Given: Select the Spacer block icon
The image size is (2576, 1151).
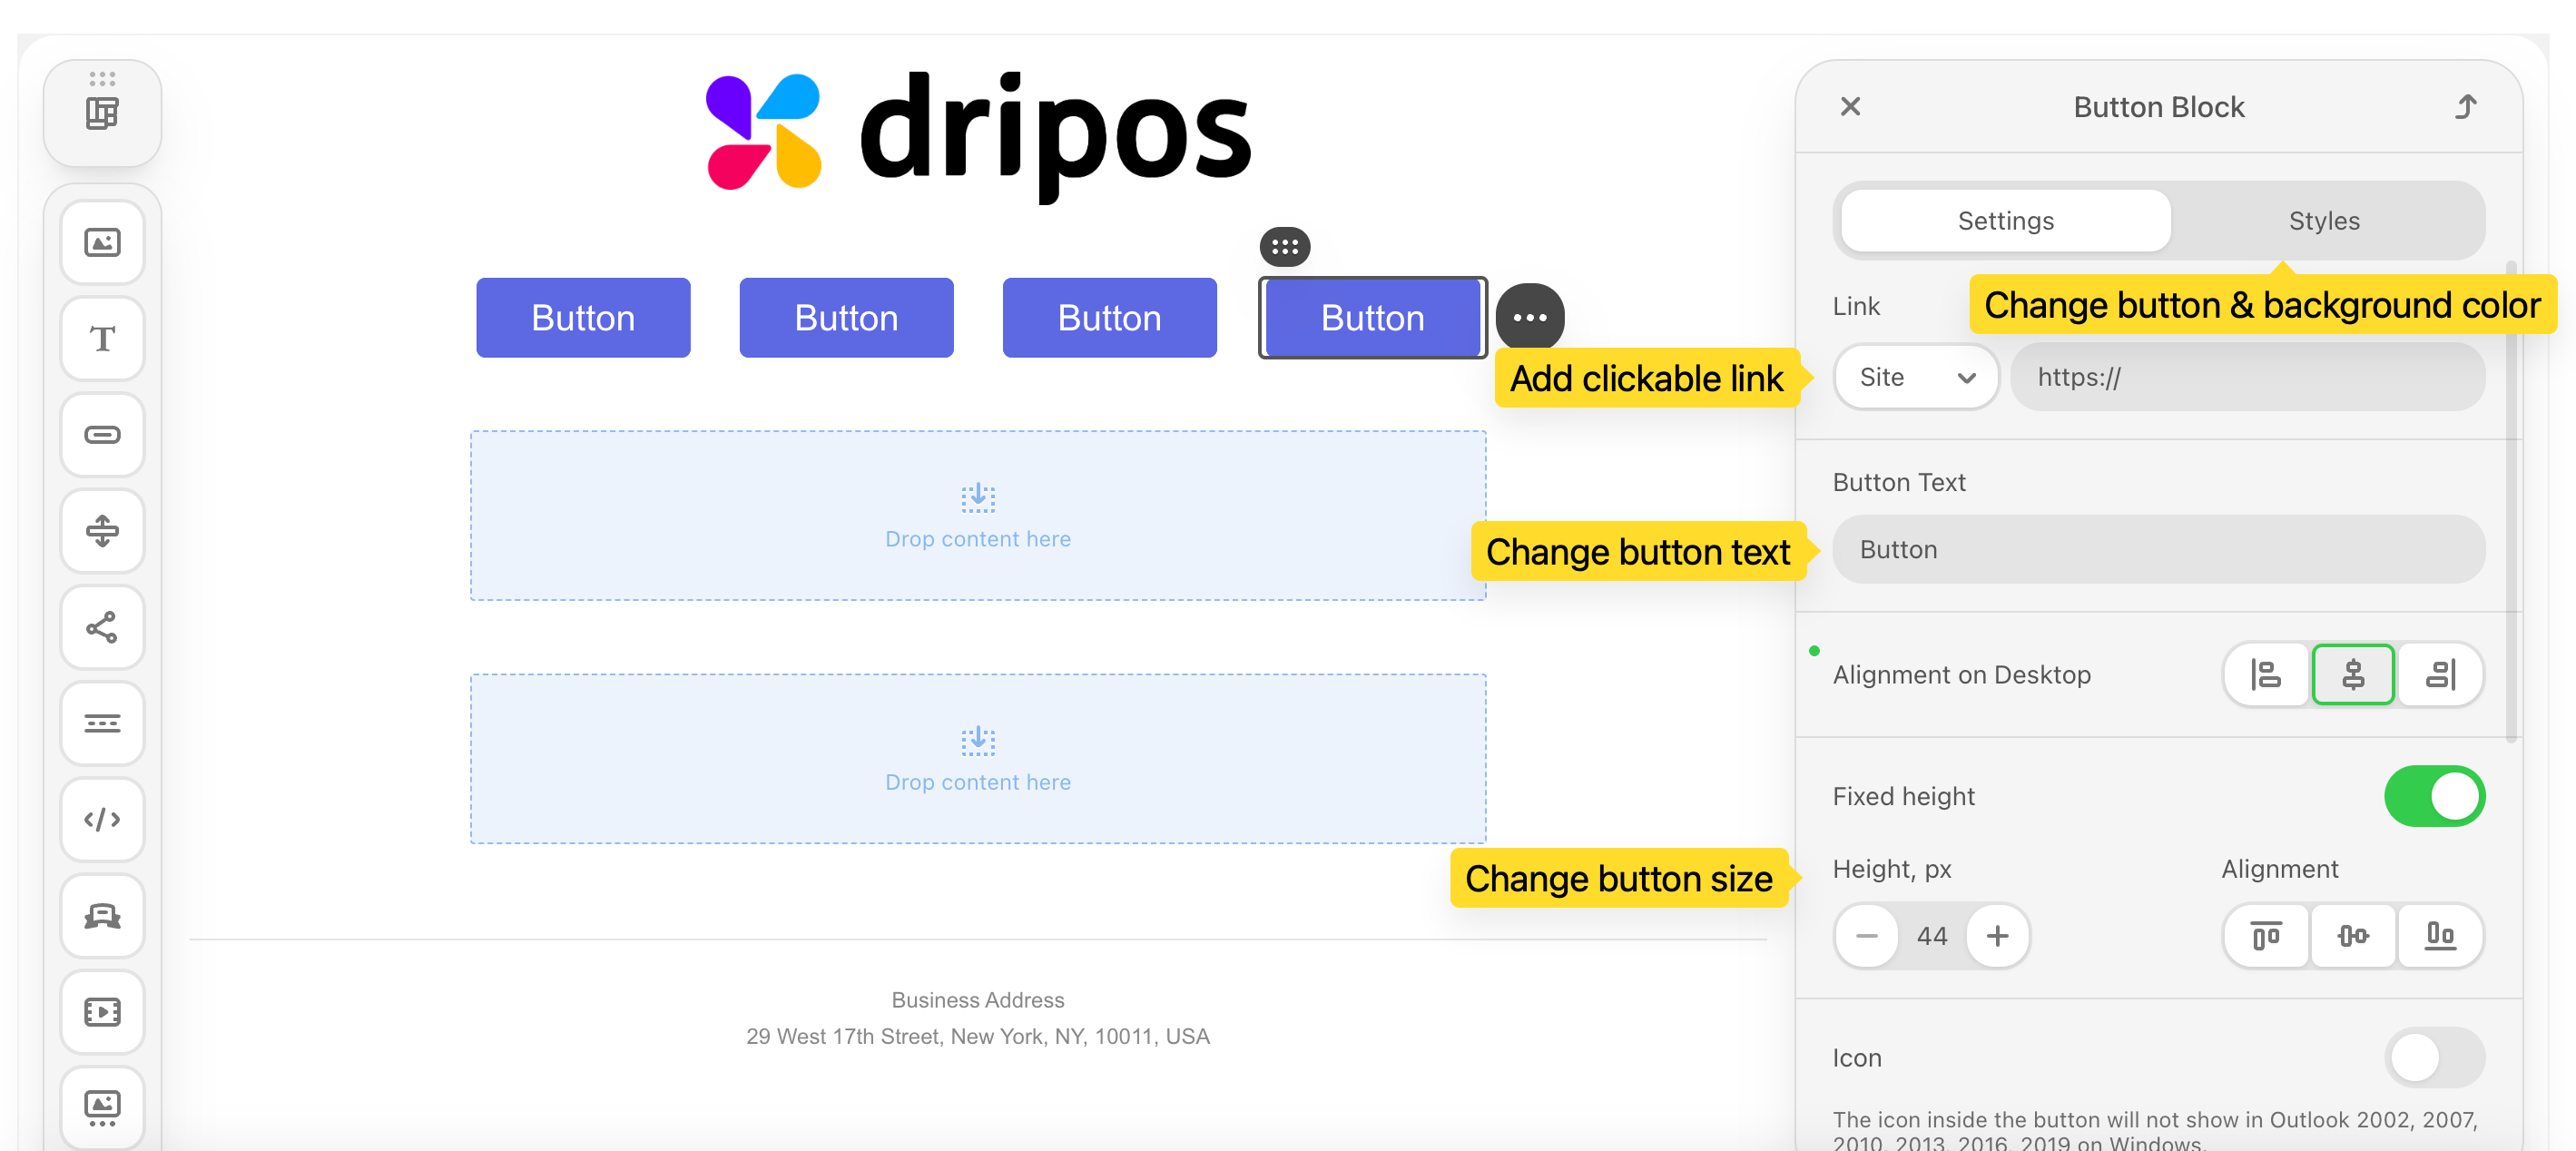Looking at the screenshot, I should point(102,530).
